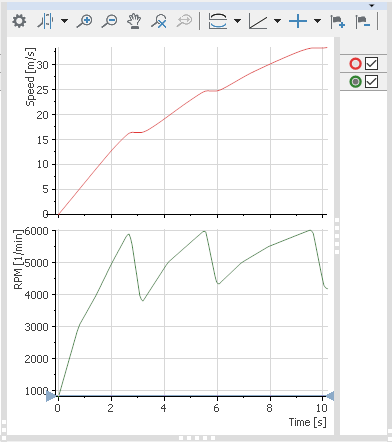Click the add flag marker icon
The image size is (392, 442).
(338, 22)
